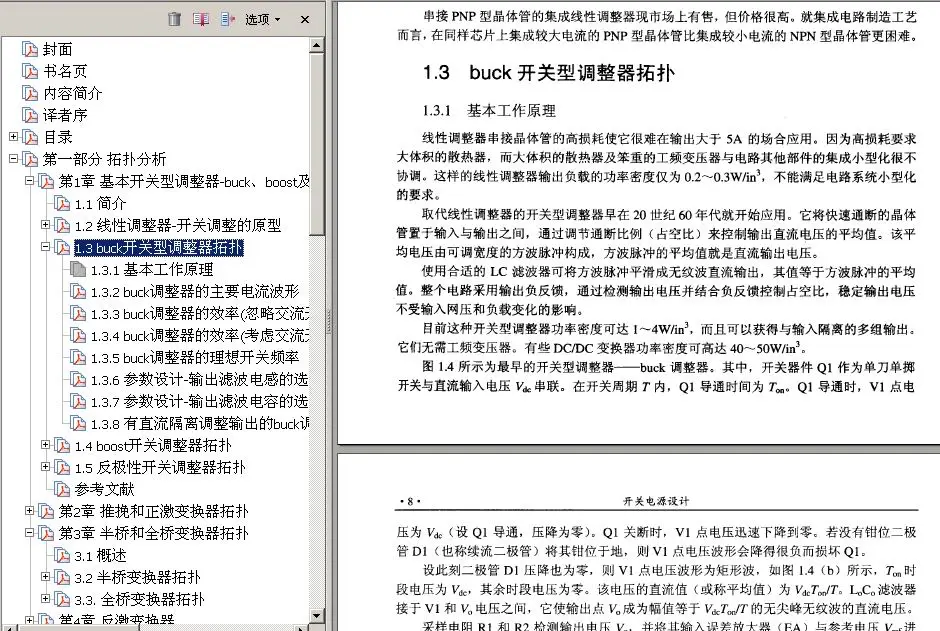Viewport: 940px width, 631px height.
Task: Click the PDF icon beside 参考文献
Action: [62, 490]
